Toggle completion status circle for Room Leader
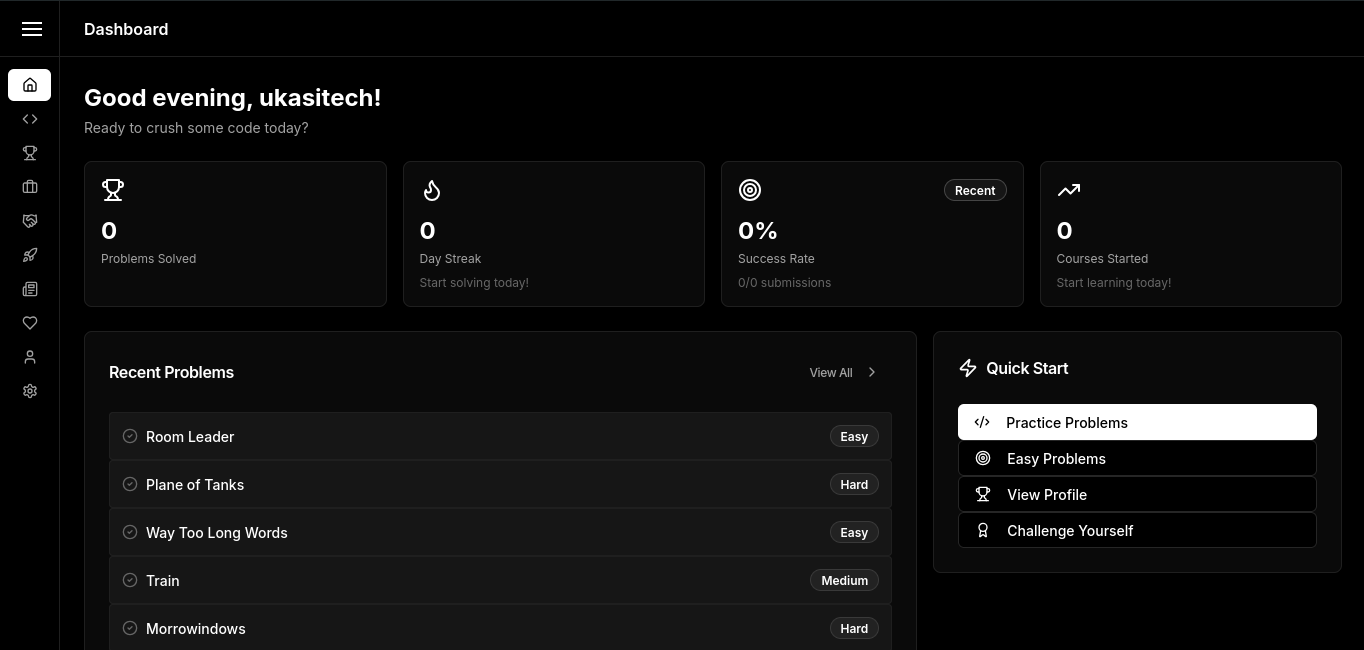Screen dimensions: 1364x650 [x=130, y=436]
